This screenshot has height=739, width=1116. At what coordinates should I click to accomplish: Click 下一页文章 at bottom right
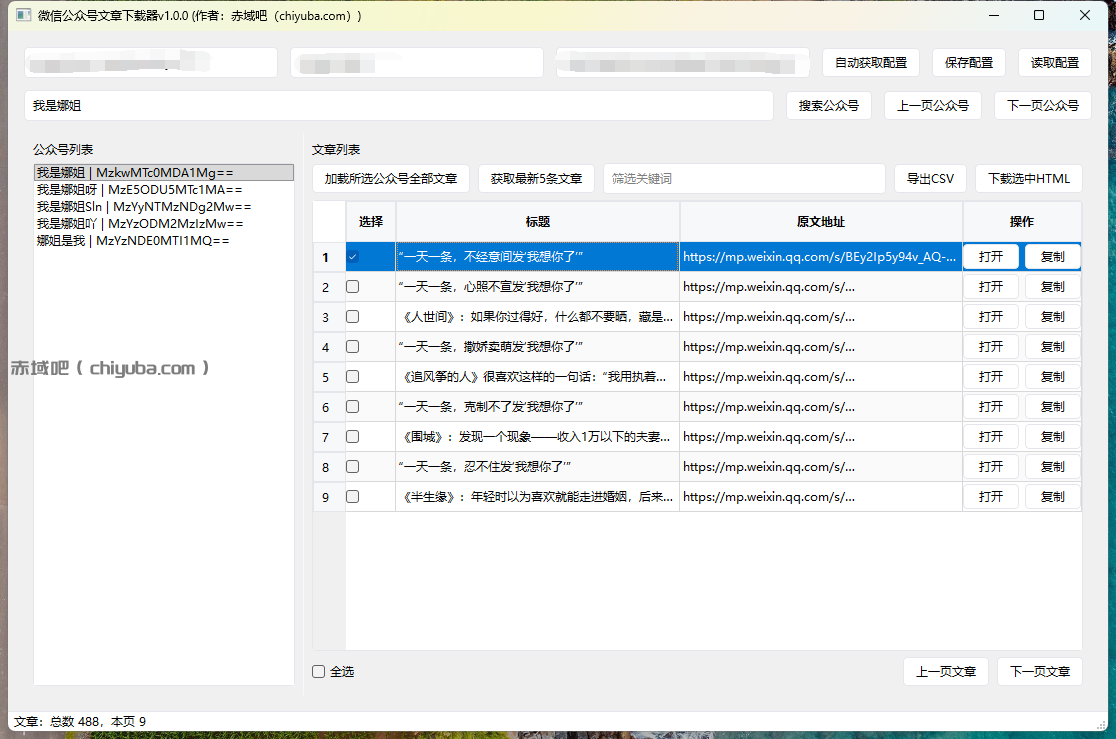click(x=1040, y=671)
